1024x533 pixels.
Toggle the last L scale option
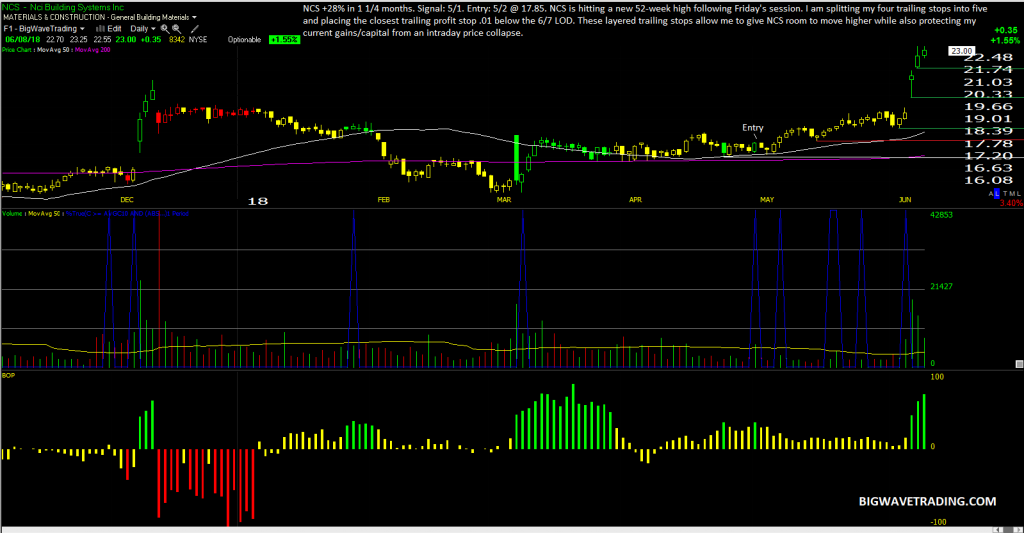(x=1019, y=193)
